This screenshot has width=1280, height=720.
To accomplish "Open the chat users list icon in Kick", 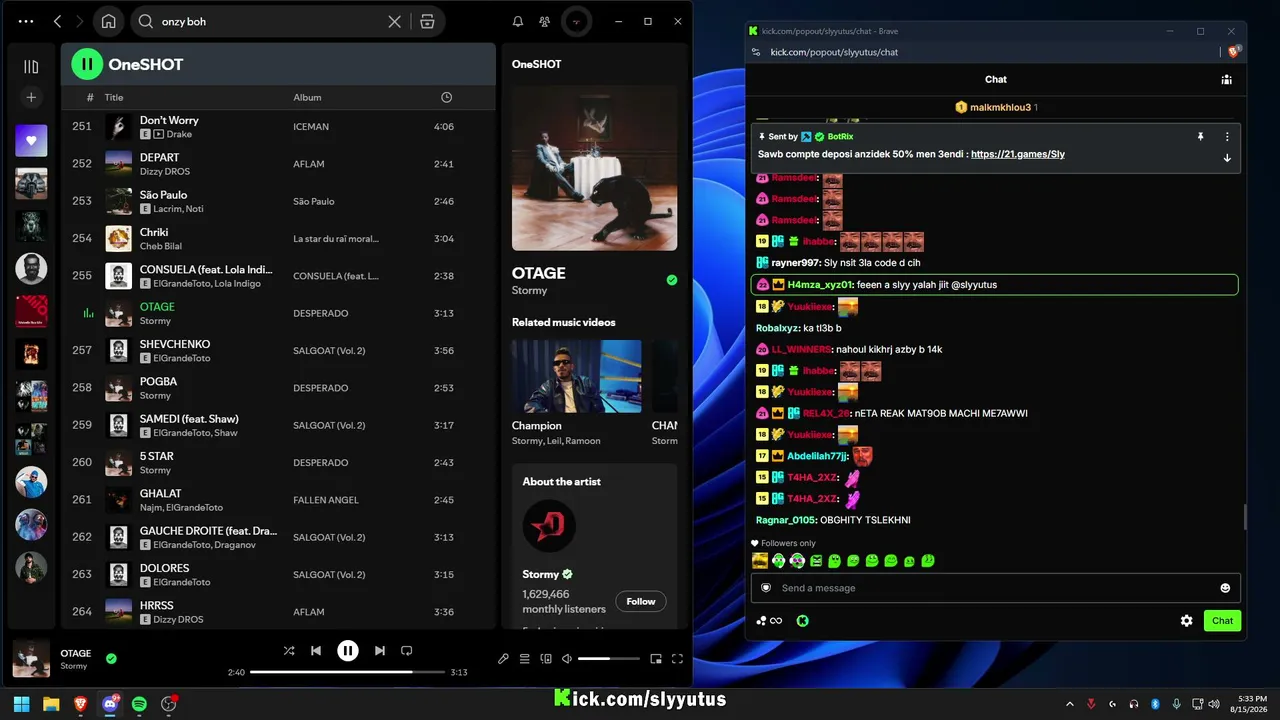I will click(x=1226, y=80).
